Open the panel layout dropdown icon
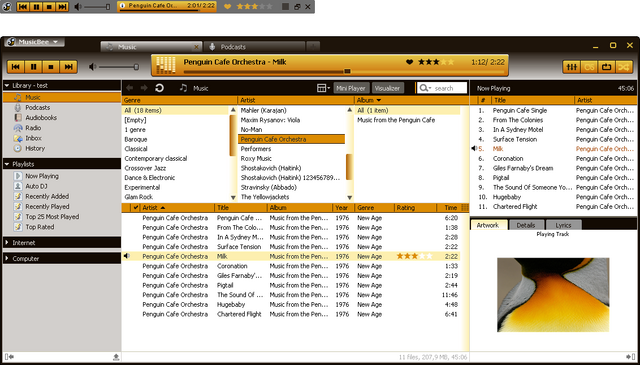This screenshot has height=365, width=640. coord(323,88)
